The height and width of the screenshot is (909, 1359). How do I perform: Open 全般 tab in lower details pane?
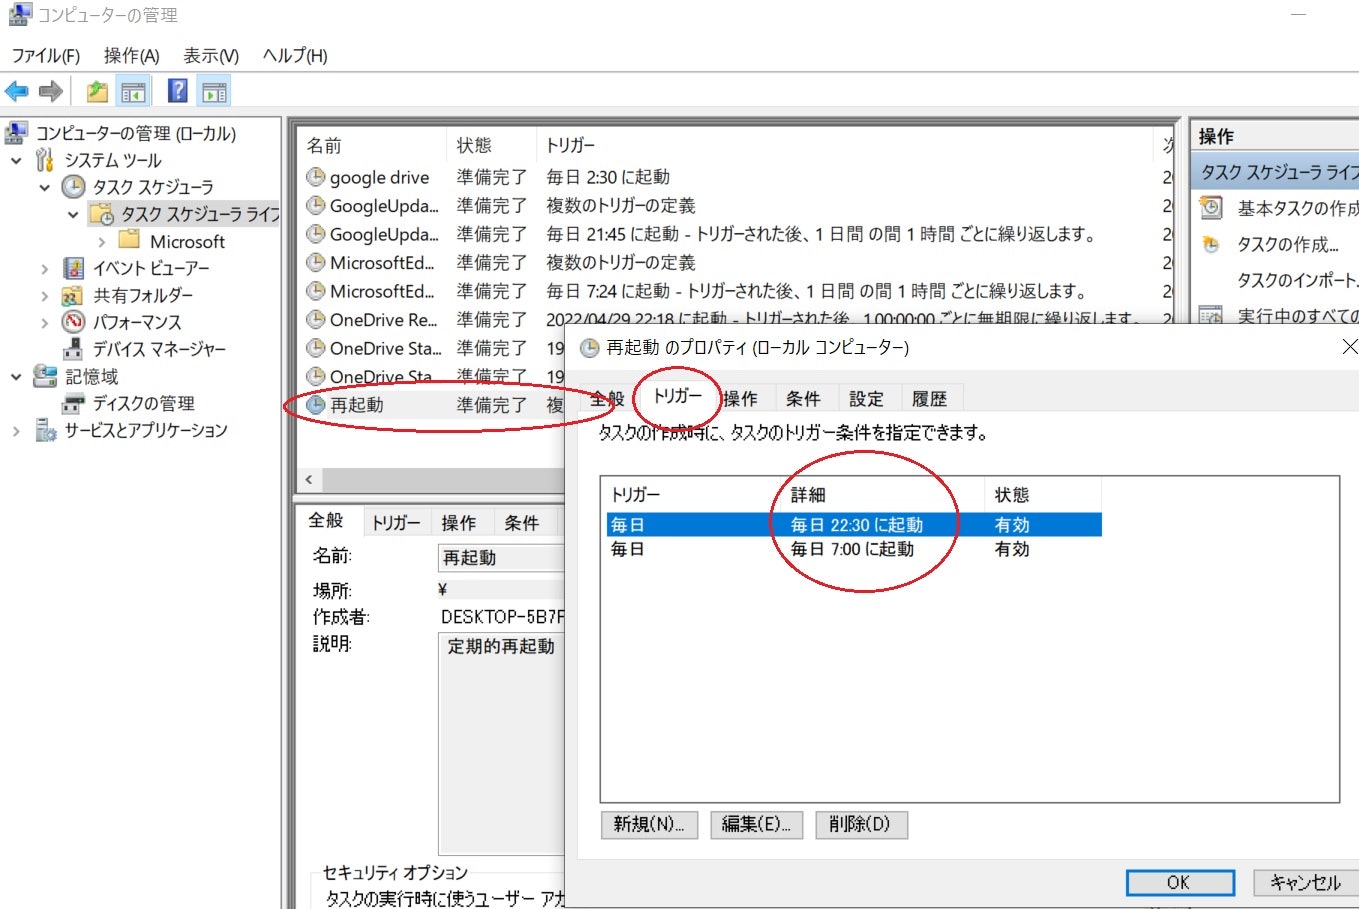click(x=326, y=521)
